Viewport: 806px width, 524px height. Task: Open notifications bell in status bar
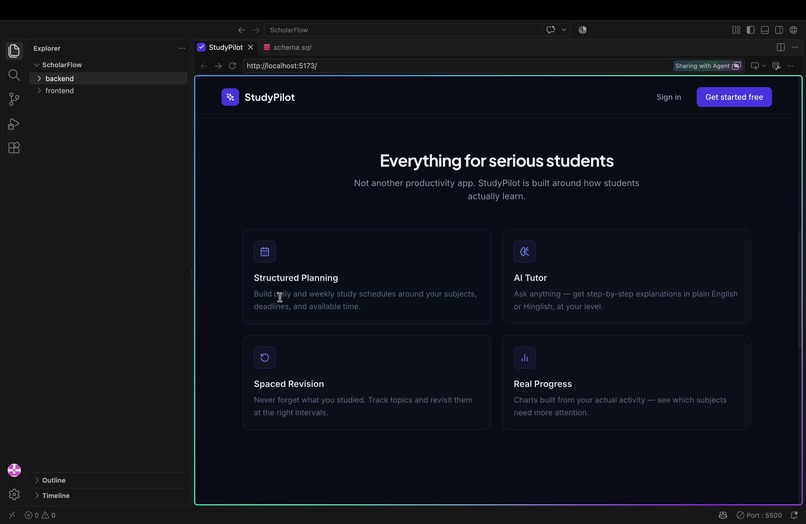[x=794, y=515]
